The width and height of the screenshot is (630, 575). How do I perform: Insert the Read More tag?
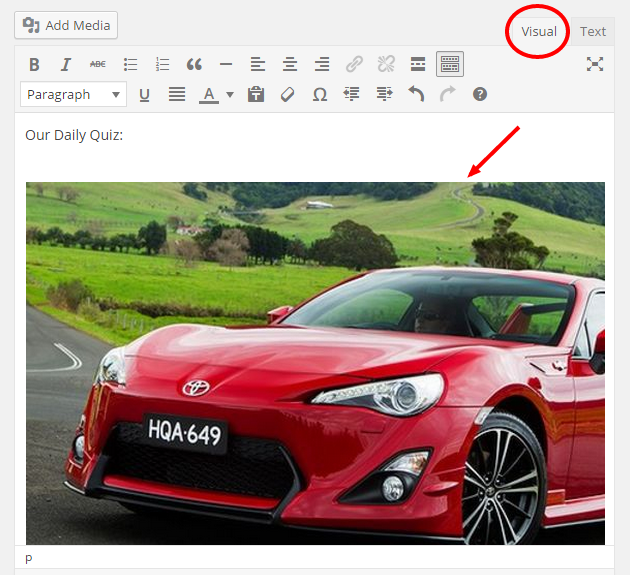coord(418,64)
